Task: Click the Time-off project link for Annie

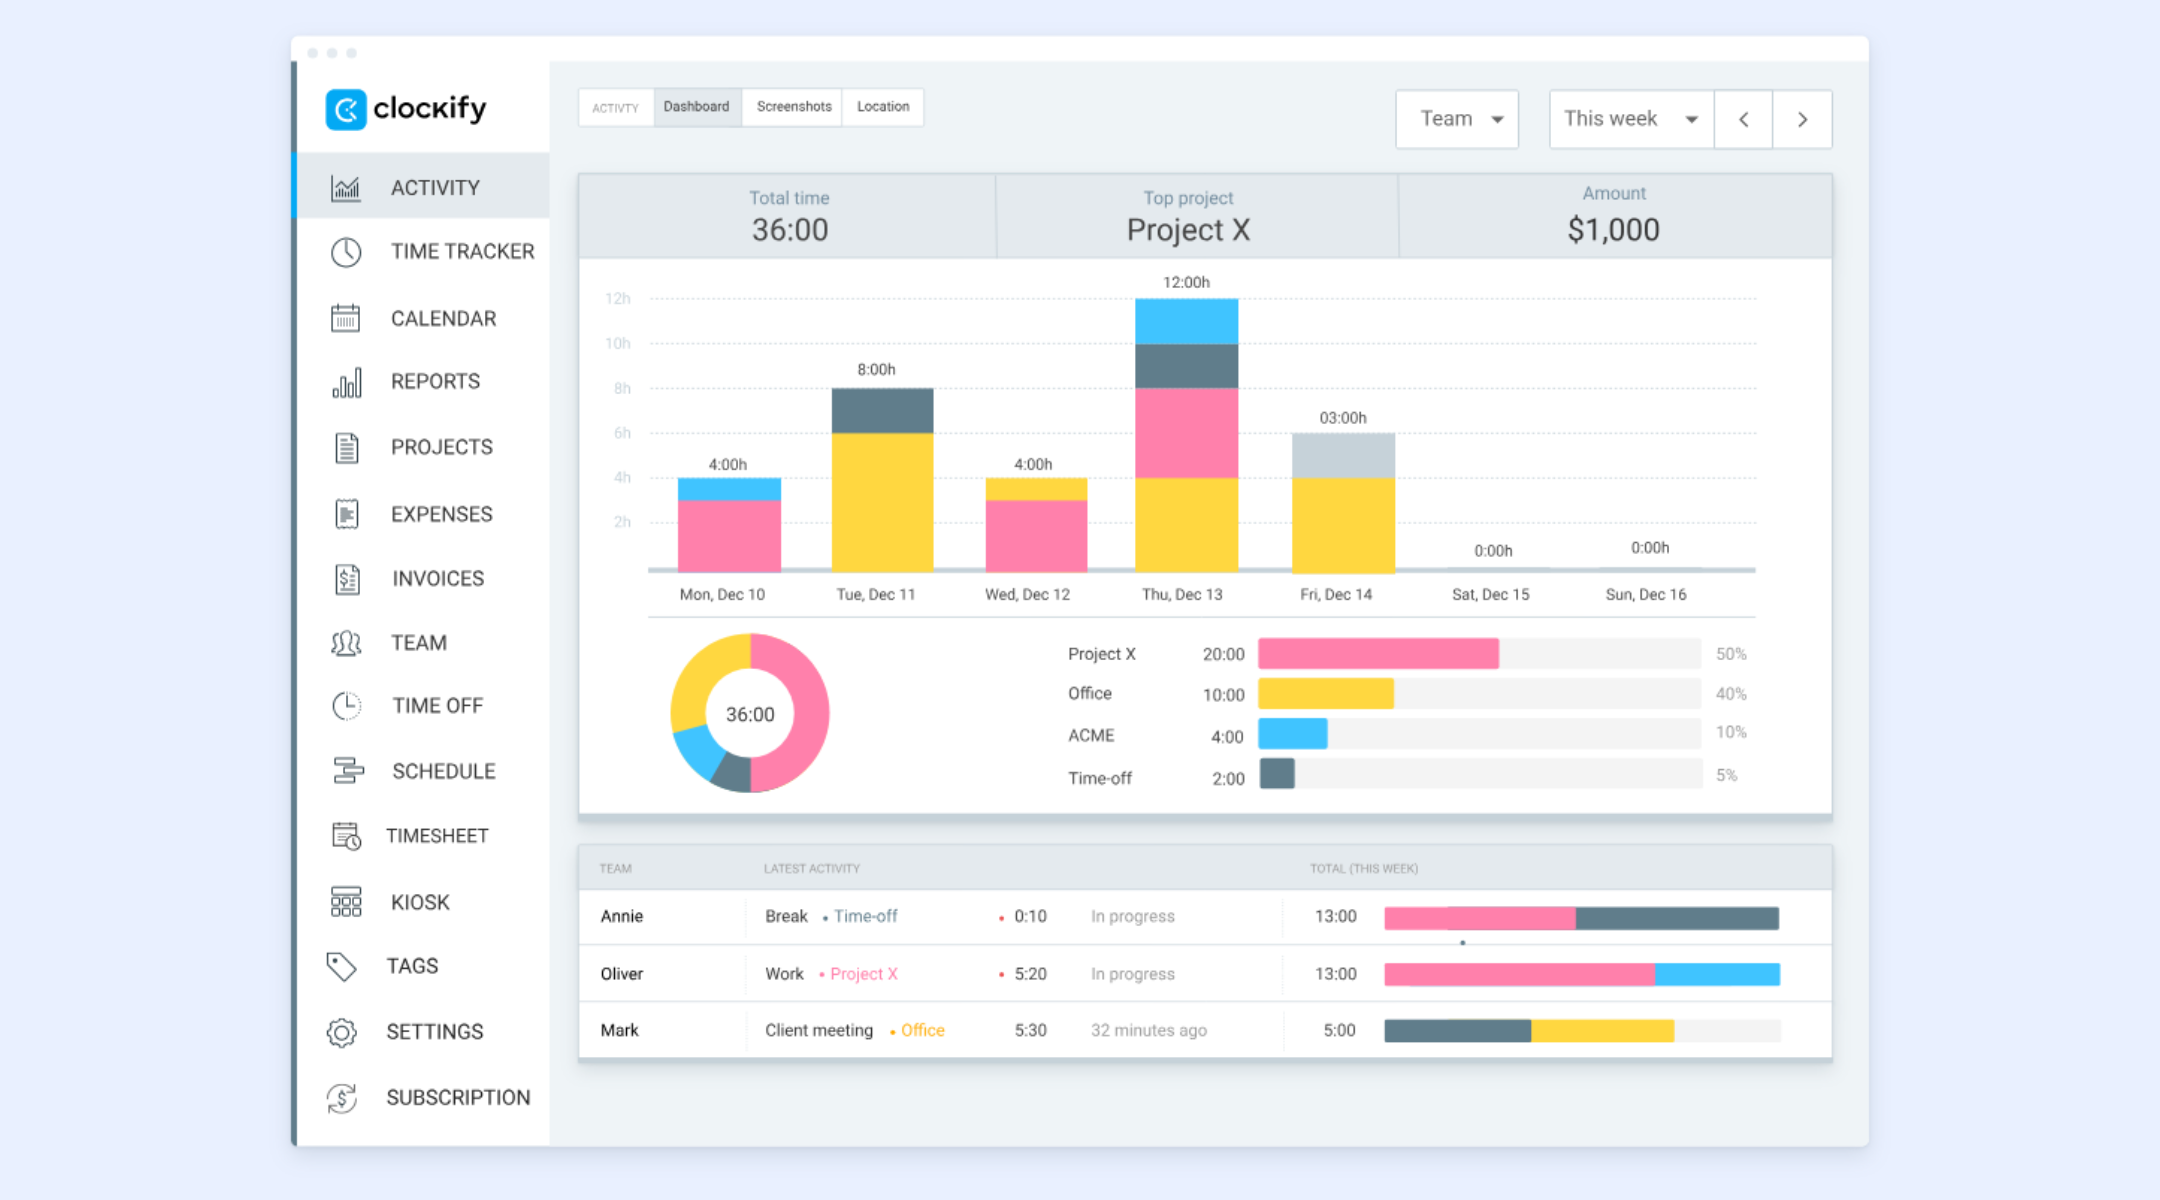Action: pyautogui.click(x=865, y=916)
